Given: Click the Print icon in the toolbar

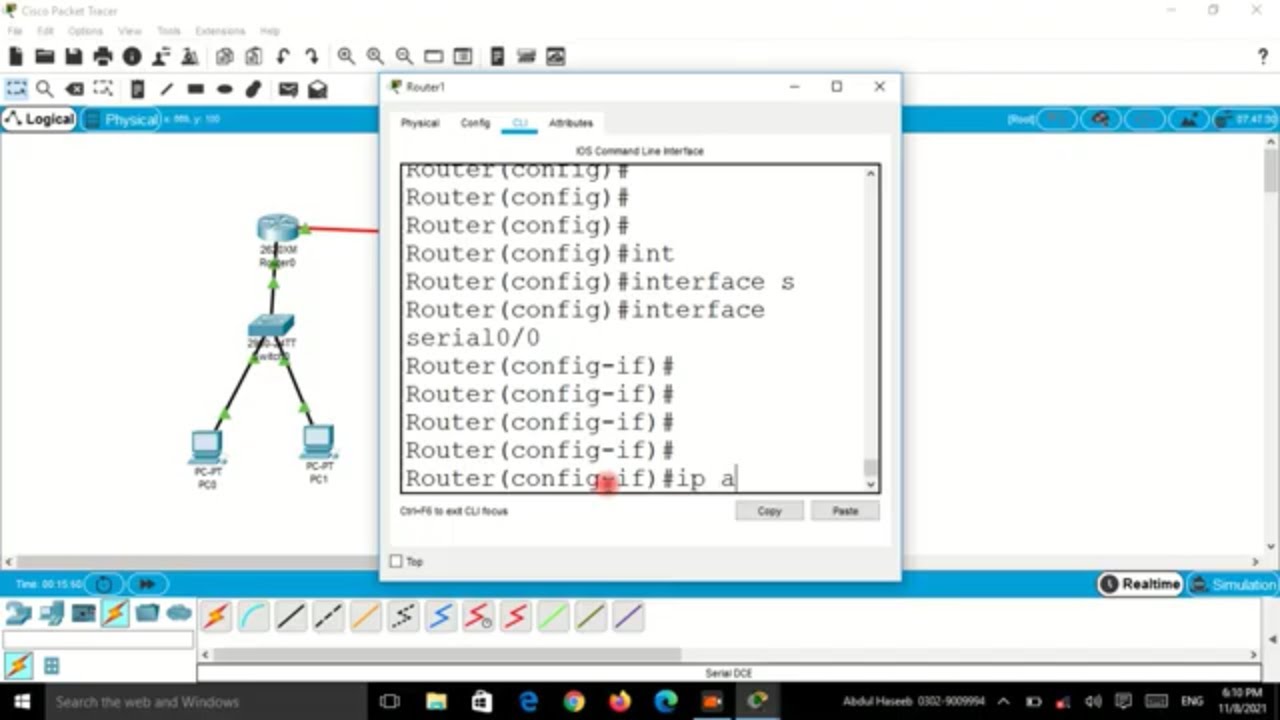Looking at the screenshot, I should pos(103,57).
